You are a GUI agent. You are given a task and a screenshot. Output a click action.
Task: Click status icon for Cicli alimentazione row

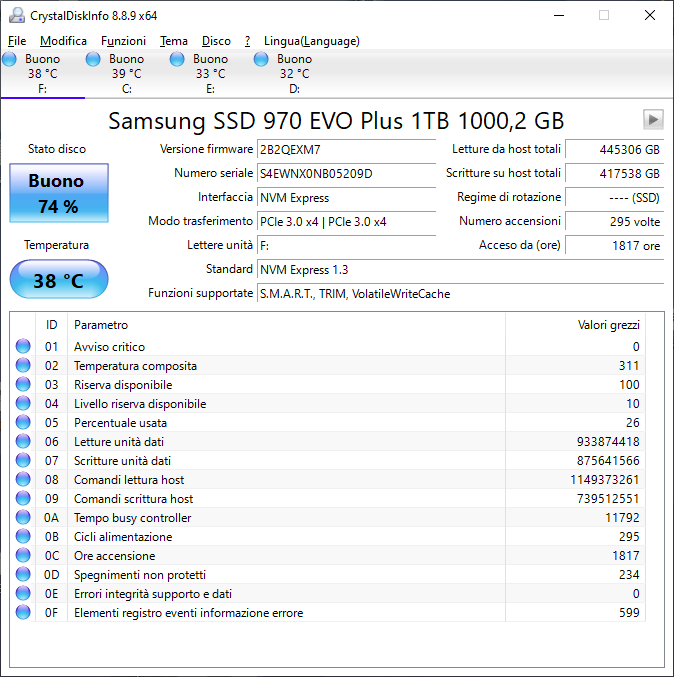point(23,536)
